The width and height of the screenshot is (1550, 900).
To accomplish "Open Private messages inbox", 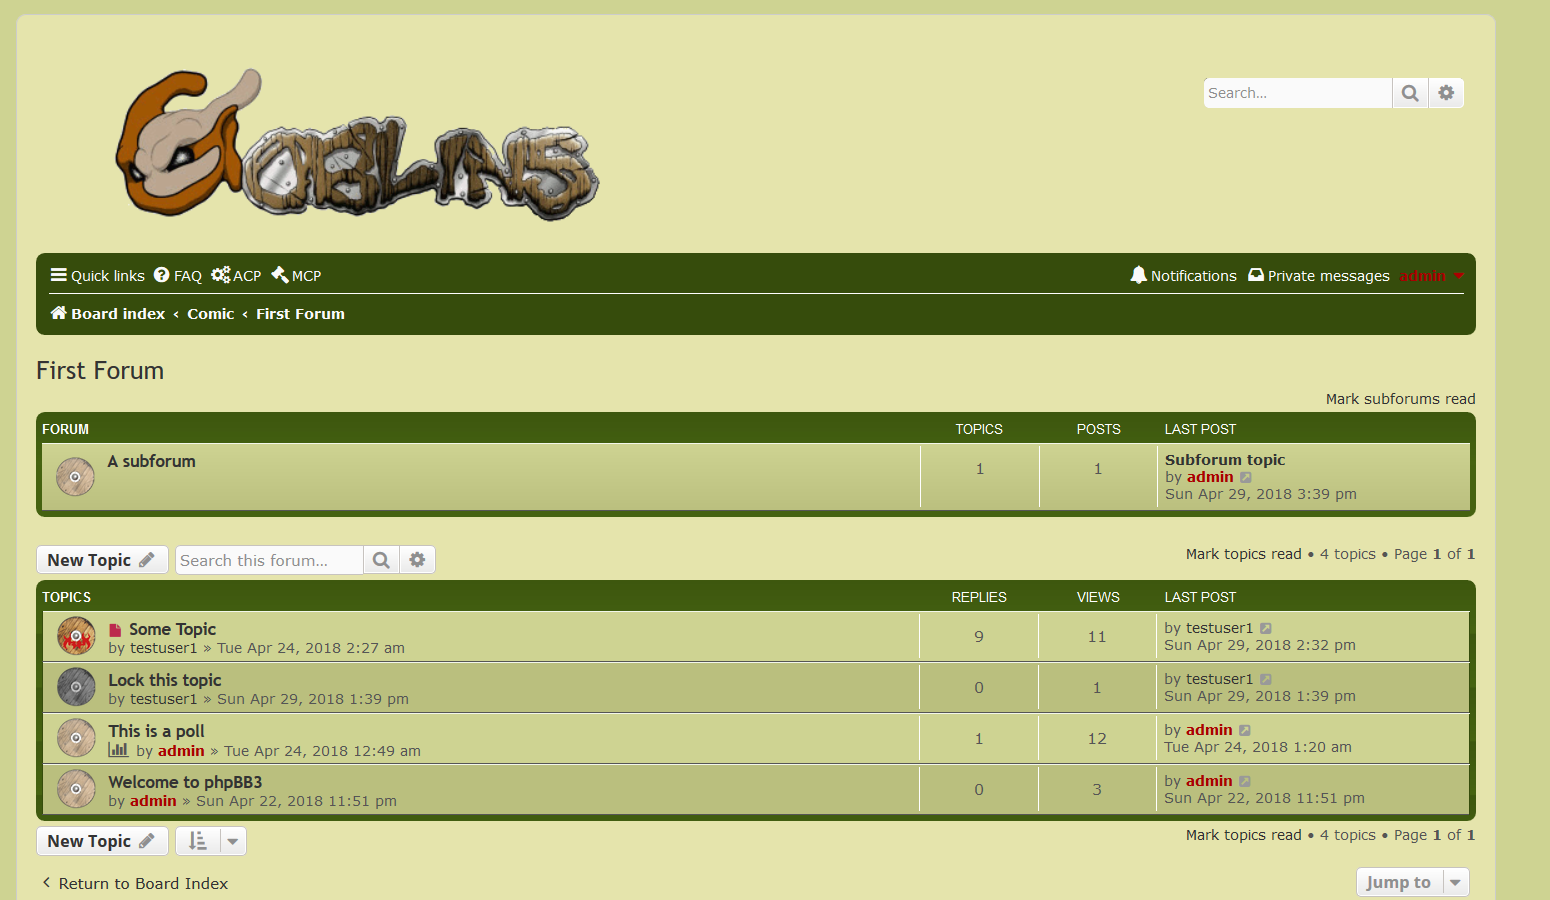I will point(1319,276).
